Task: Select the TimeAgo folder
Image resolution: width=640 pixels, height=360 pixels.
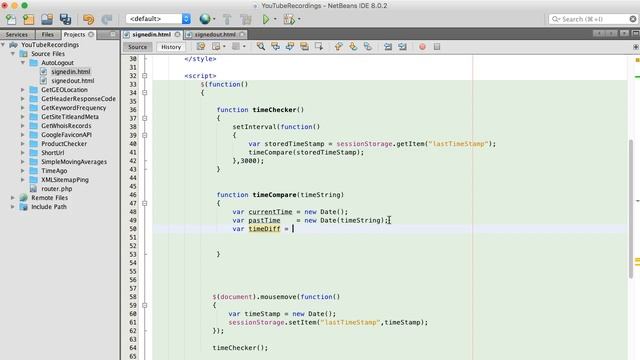Action: [54, 171]
